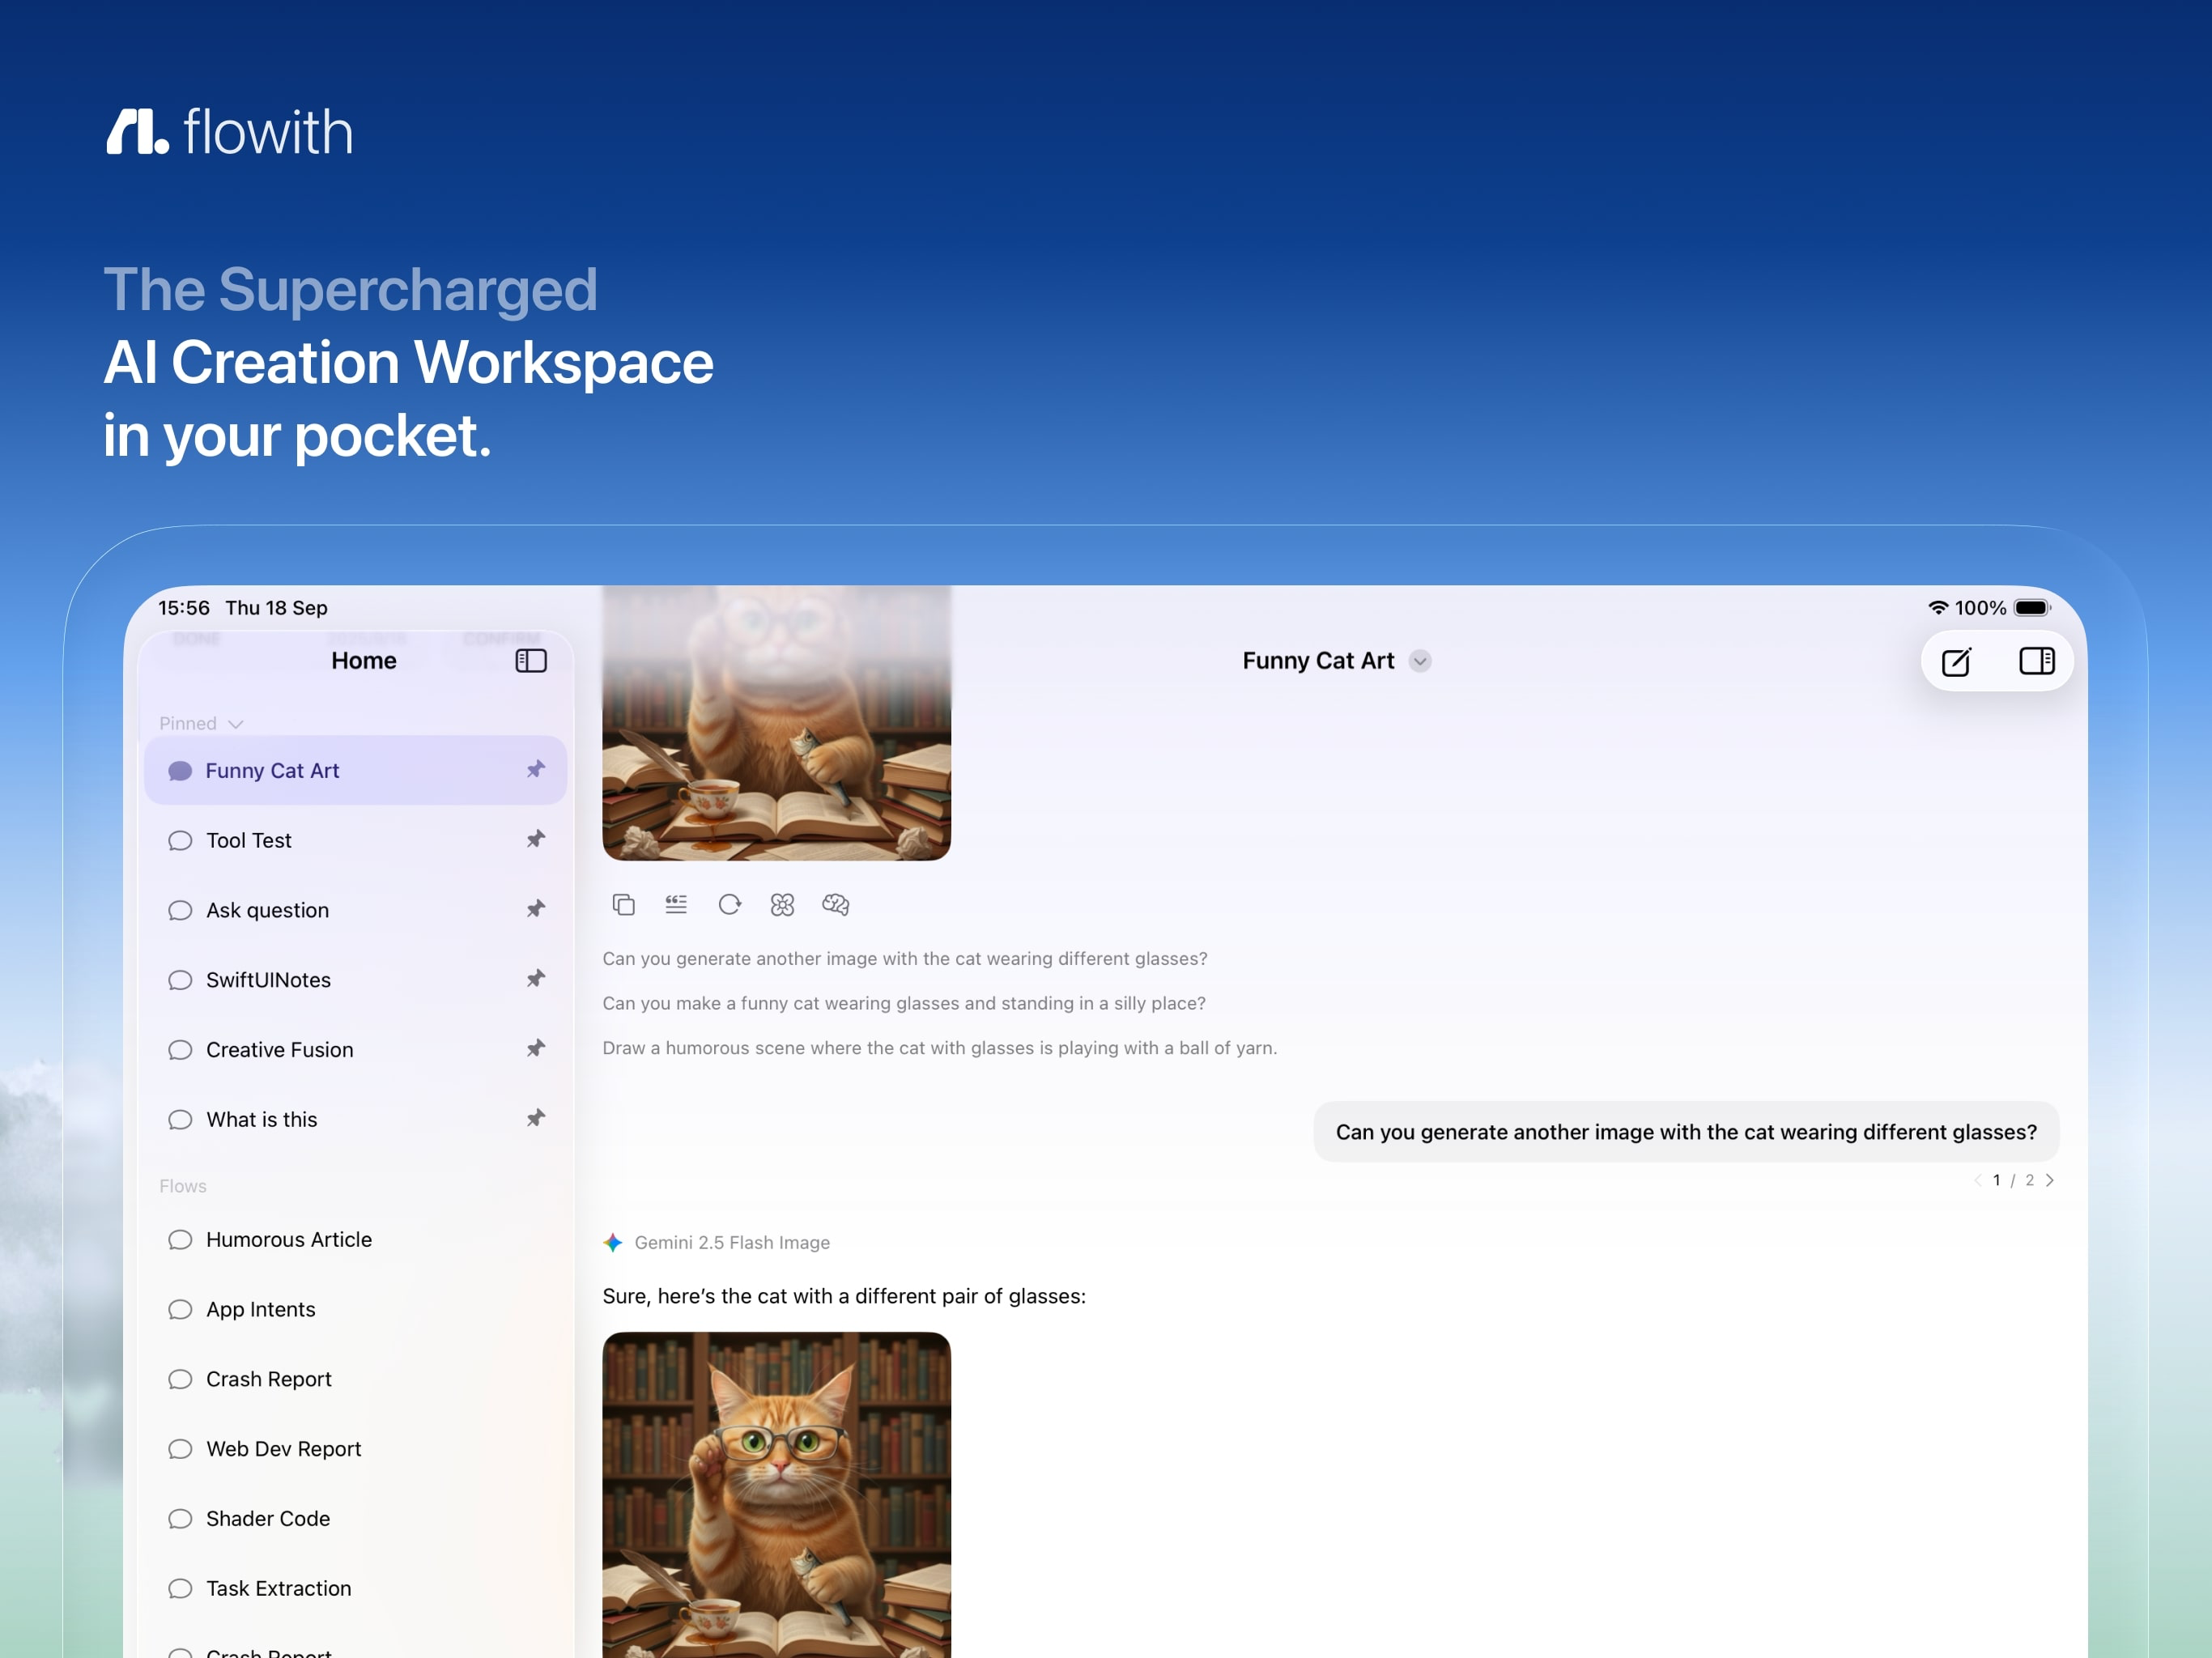This screenshot has width=2212, height=1658.
Task: Click the text 'Sure, here's the cat with a different pair of glasses:'
Action: click(844, 1297)
